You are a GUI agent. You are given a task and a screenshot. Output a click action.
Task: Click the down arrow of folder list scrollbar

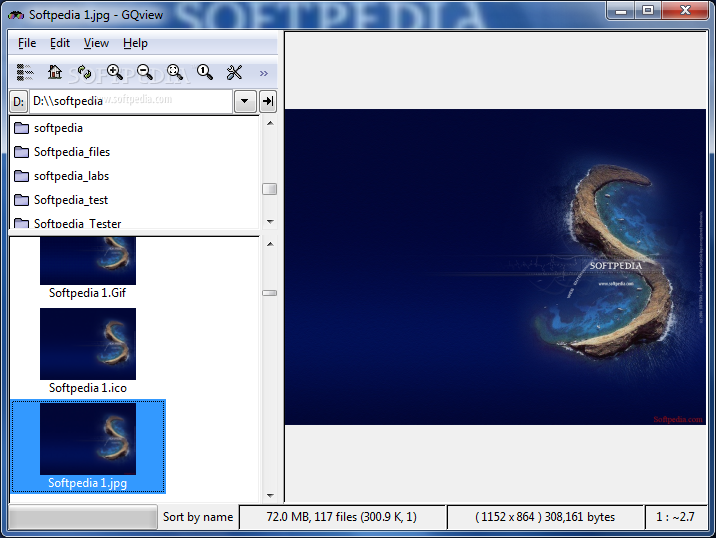270,222
